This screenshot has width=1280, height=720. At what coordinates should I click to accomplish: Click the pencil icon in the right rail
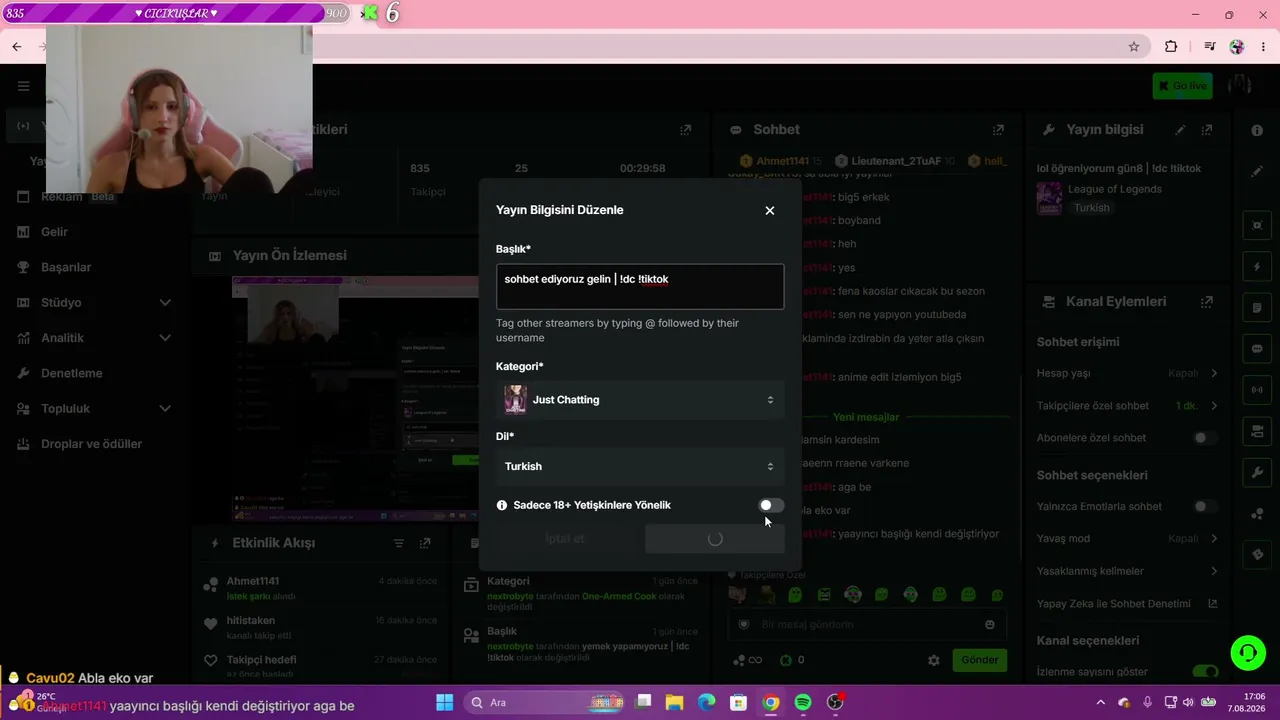tap(1257, 172)
